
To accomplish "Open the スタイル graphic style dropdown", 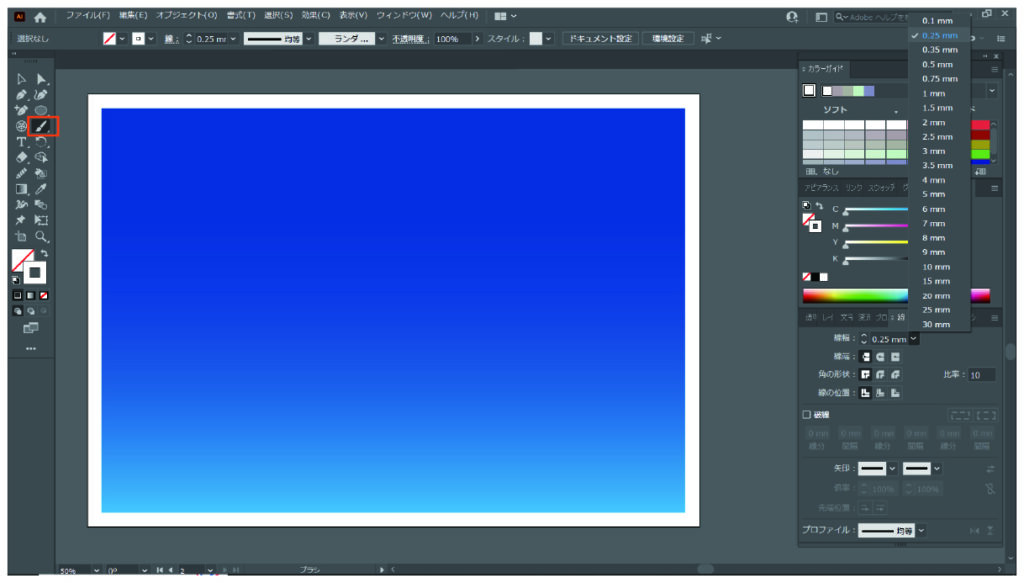I will [548, 39].
